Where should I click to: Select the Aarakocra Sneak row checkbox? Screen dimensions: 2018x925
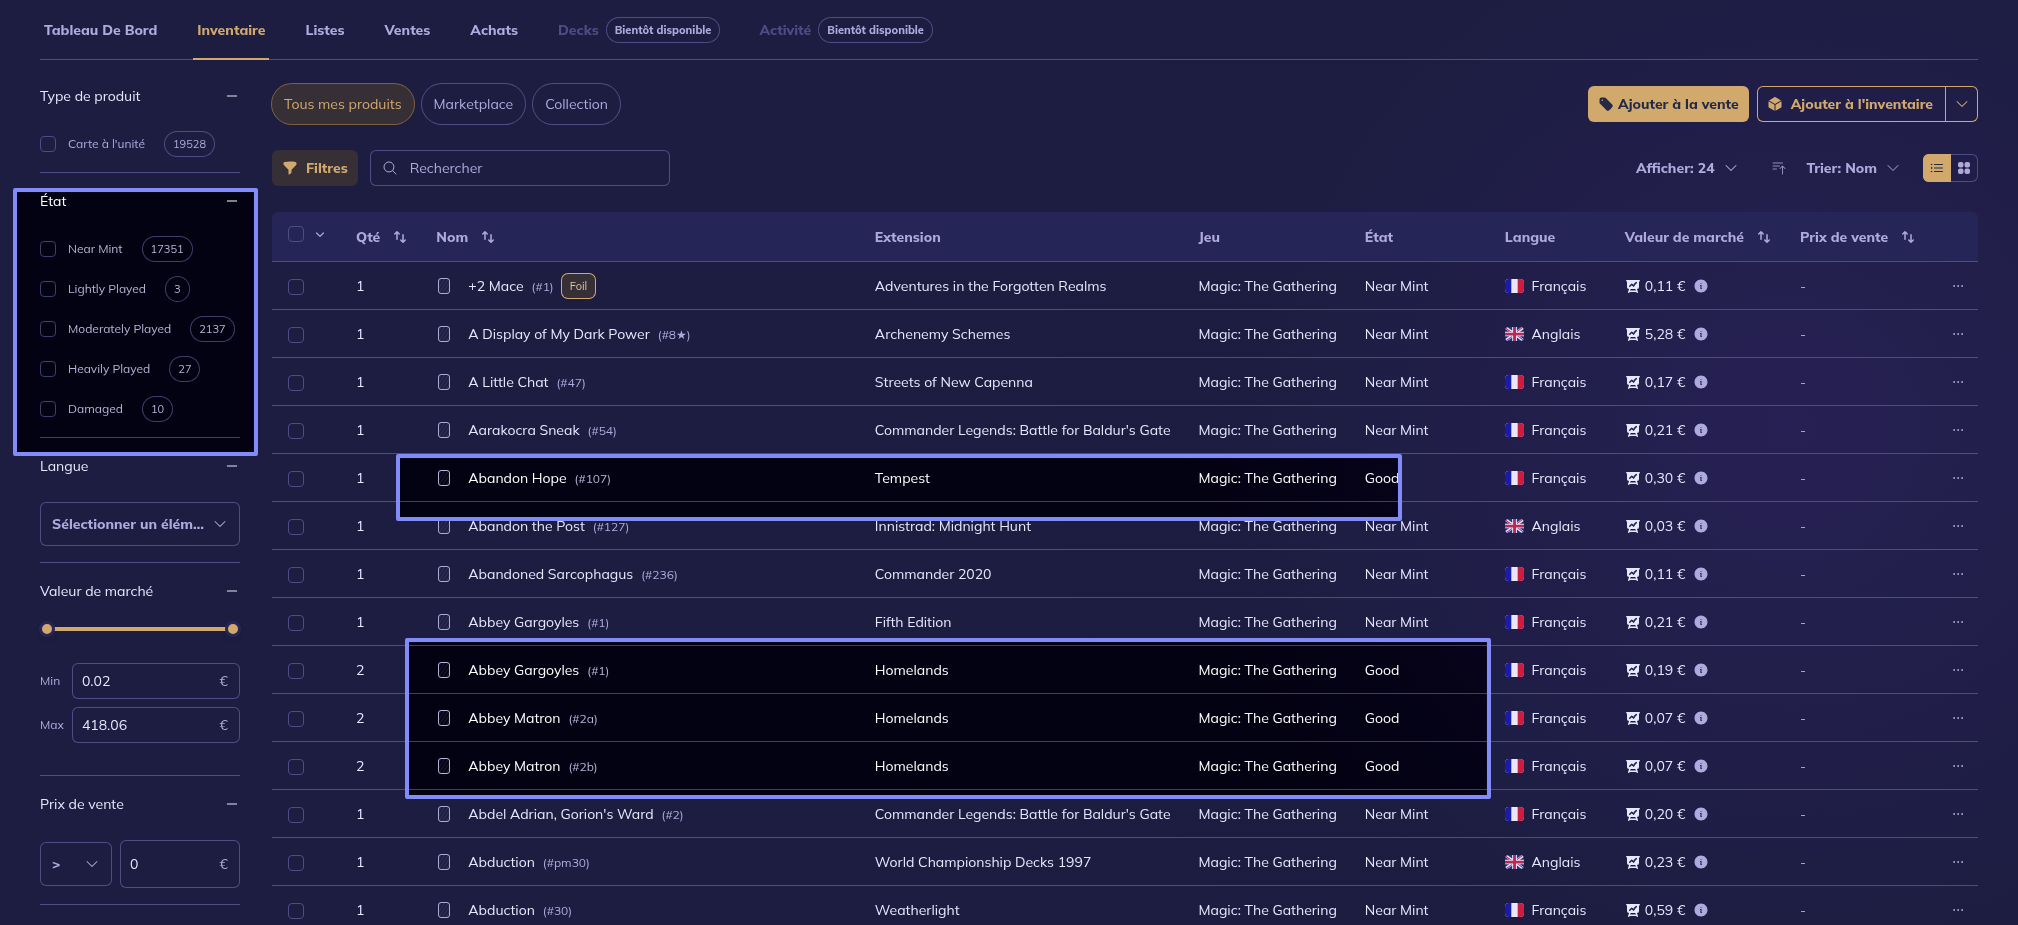[296, 431]
